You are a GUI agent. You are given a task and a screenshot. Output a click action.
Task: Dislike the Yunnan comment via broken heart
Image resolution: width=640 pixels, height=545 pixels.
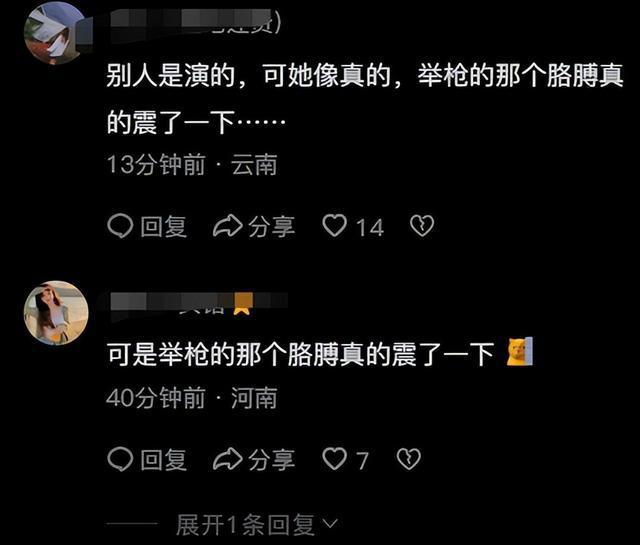click(x=422, y=226)
